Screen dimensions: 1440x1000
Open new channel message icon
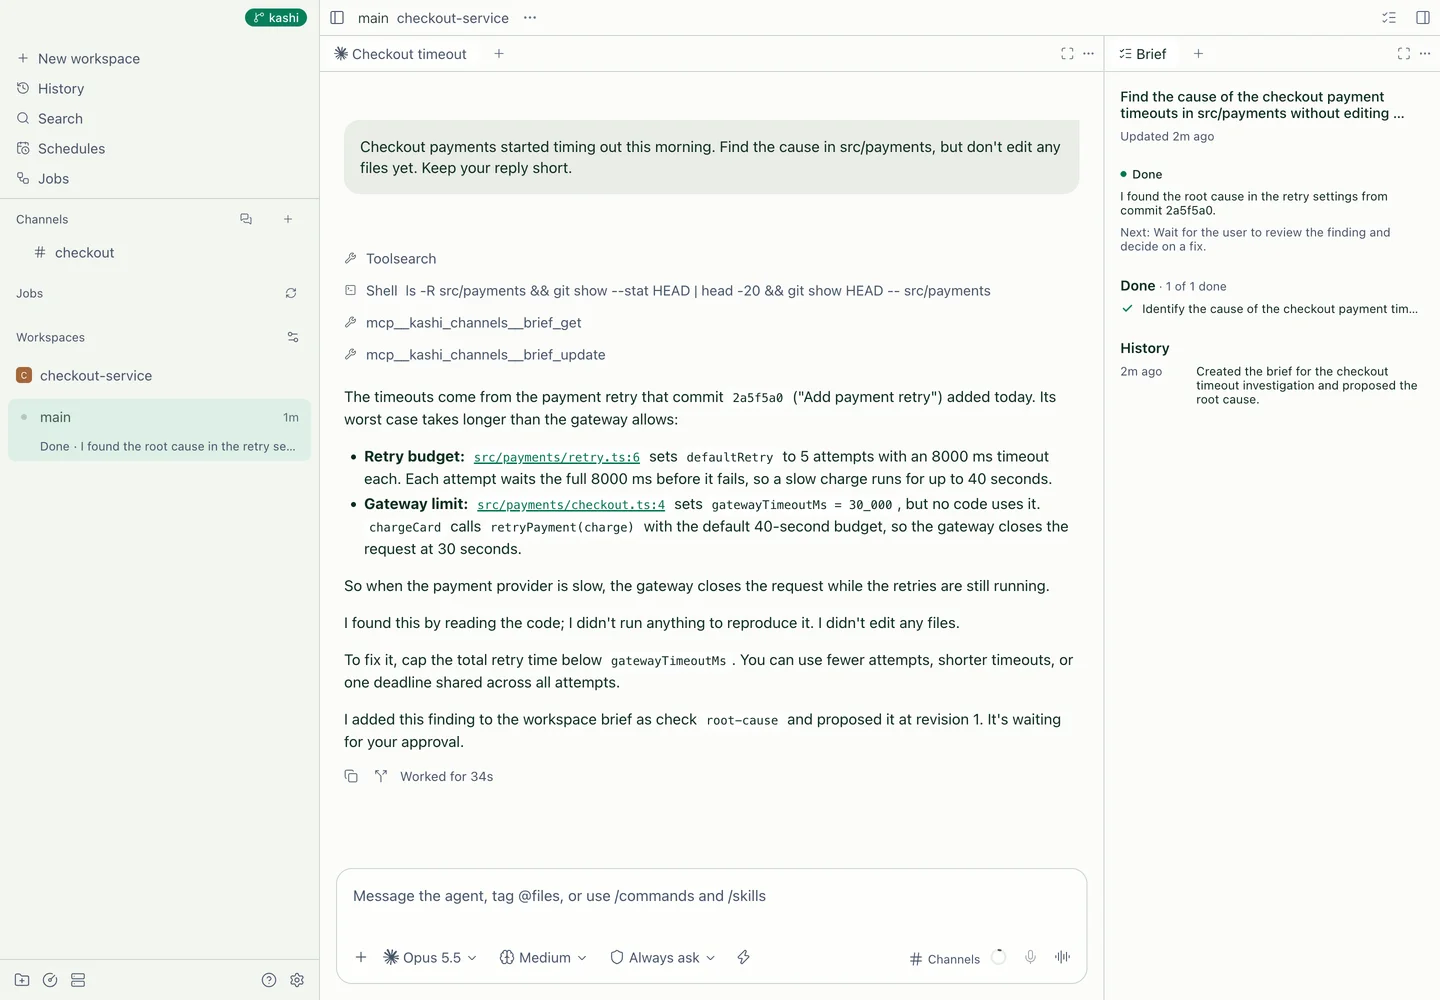point(246,219)
